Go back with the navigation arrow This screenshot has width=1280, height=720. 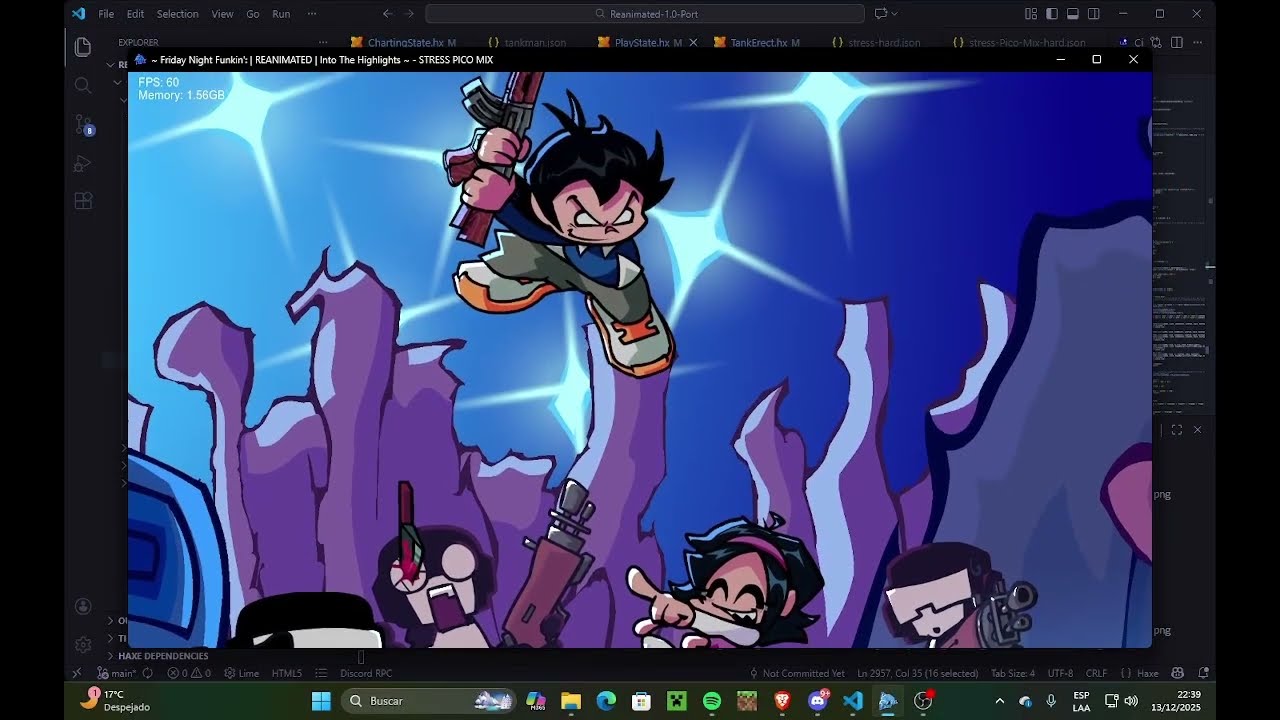point(388,14)
